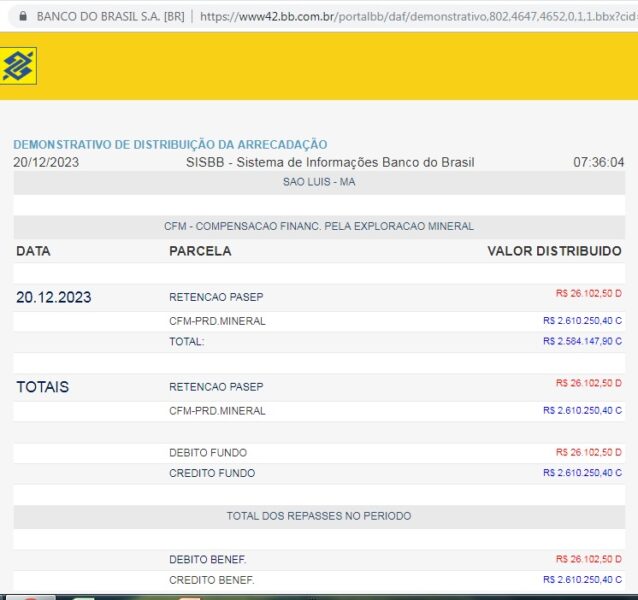Click the SAO LUIS - MA row
The height and width of the screenshot is (600, 638).
(319, 182)
